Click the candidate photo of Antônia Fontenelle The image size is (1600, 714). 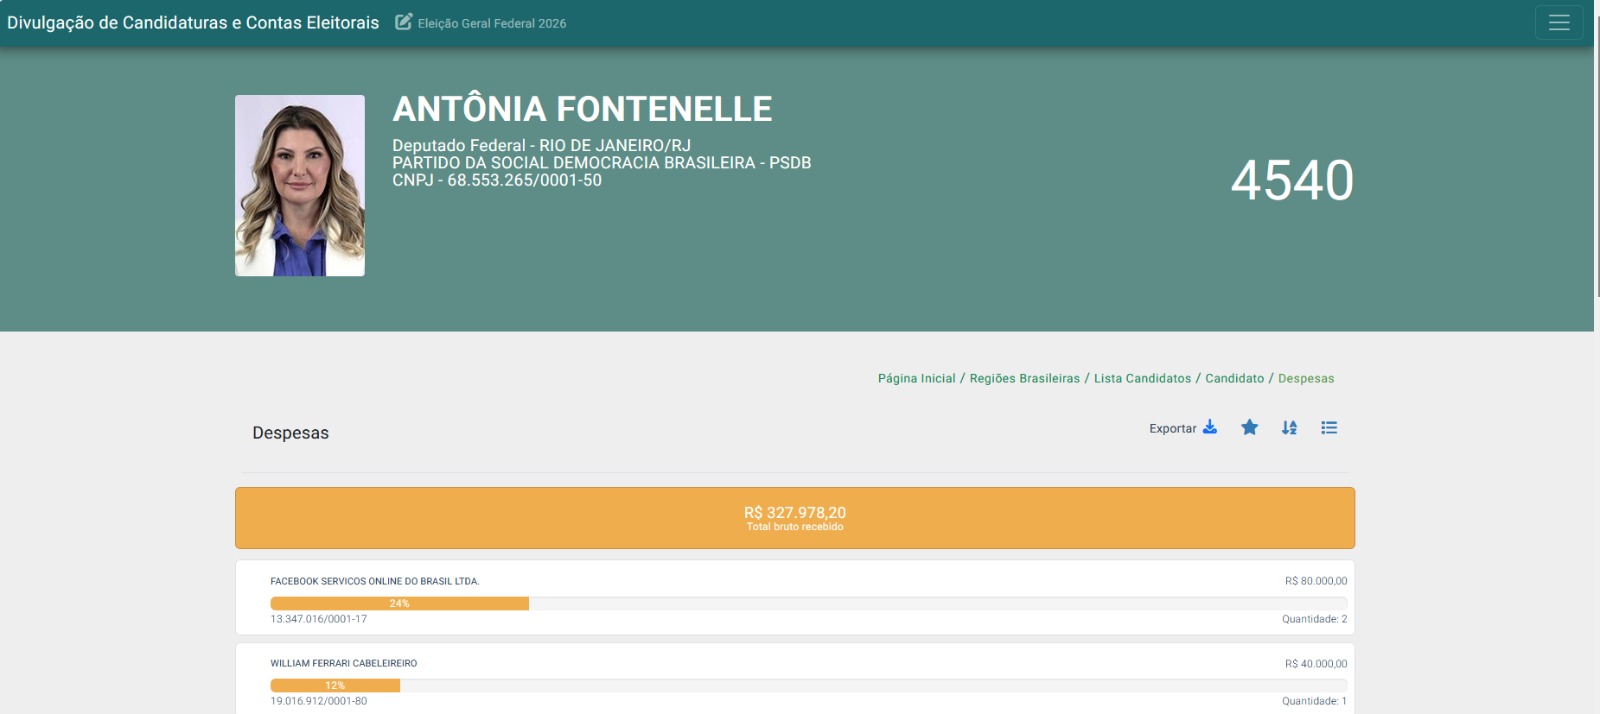(300, 185)
